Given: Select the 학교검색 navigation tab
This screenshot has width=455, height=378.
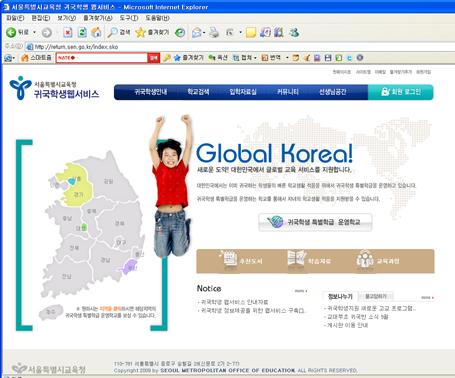Looking at the screenshot, I should 198,92.
